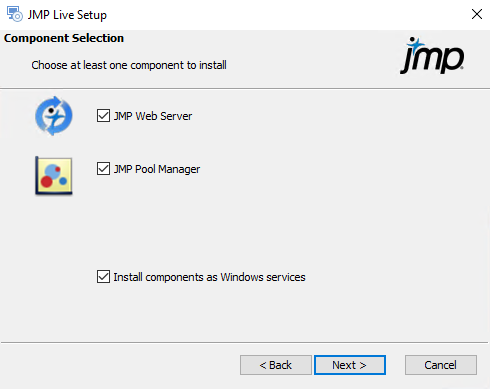Click the 'Component Selection' heading

(64, 38)
